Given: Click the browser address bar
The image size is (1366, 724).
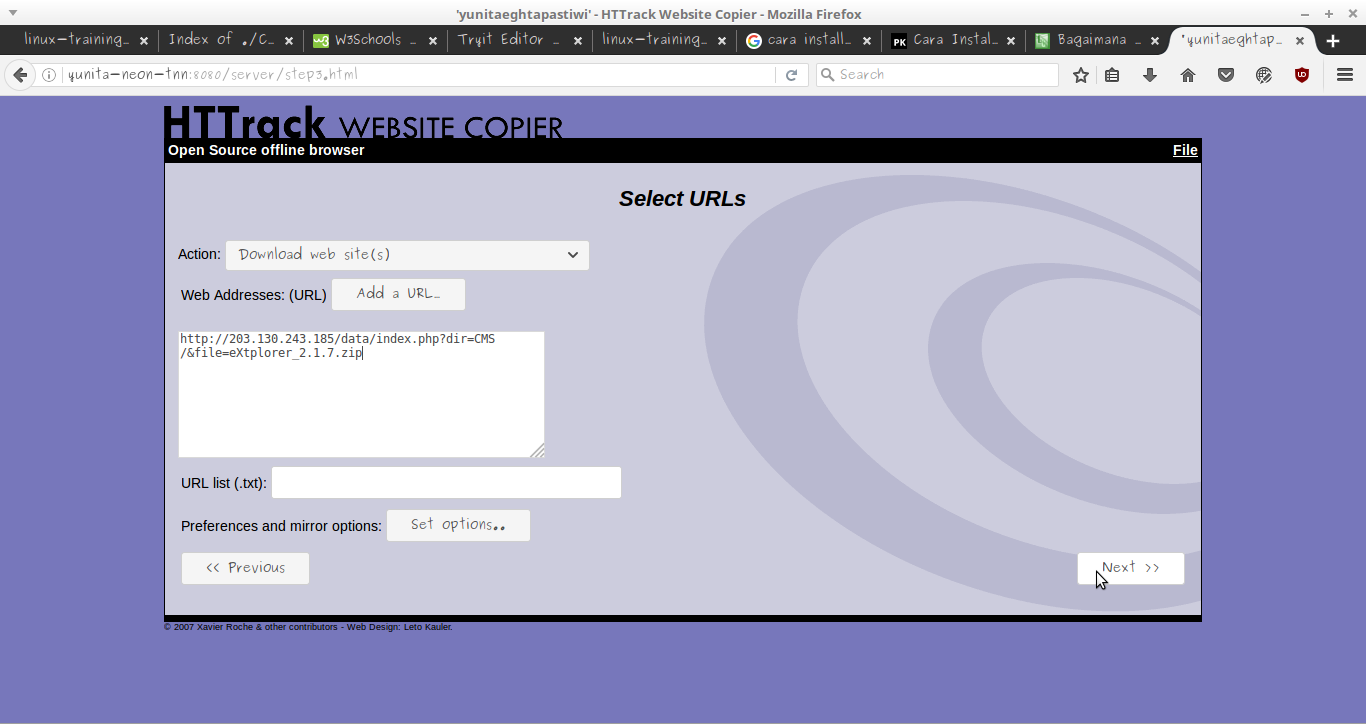Looking at the screenshot, I should [420, 75].
